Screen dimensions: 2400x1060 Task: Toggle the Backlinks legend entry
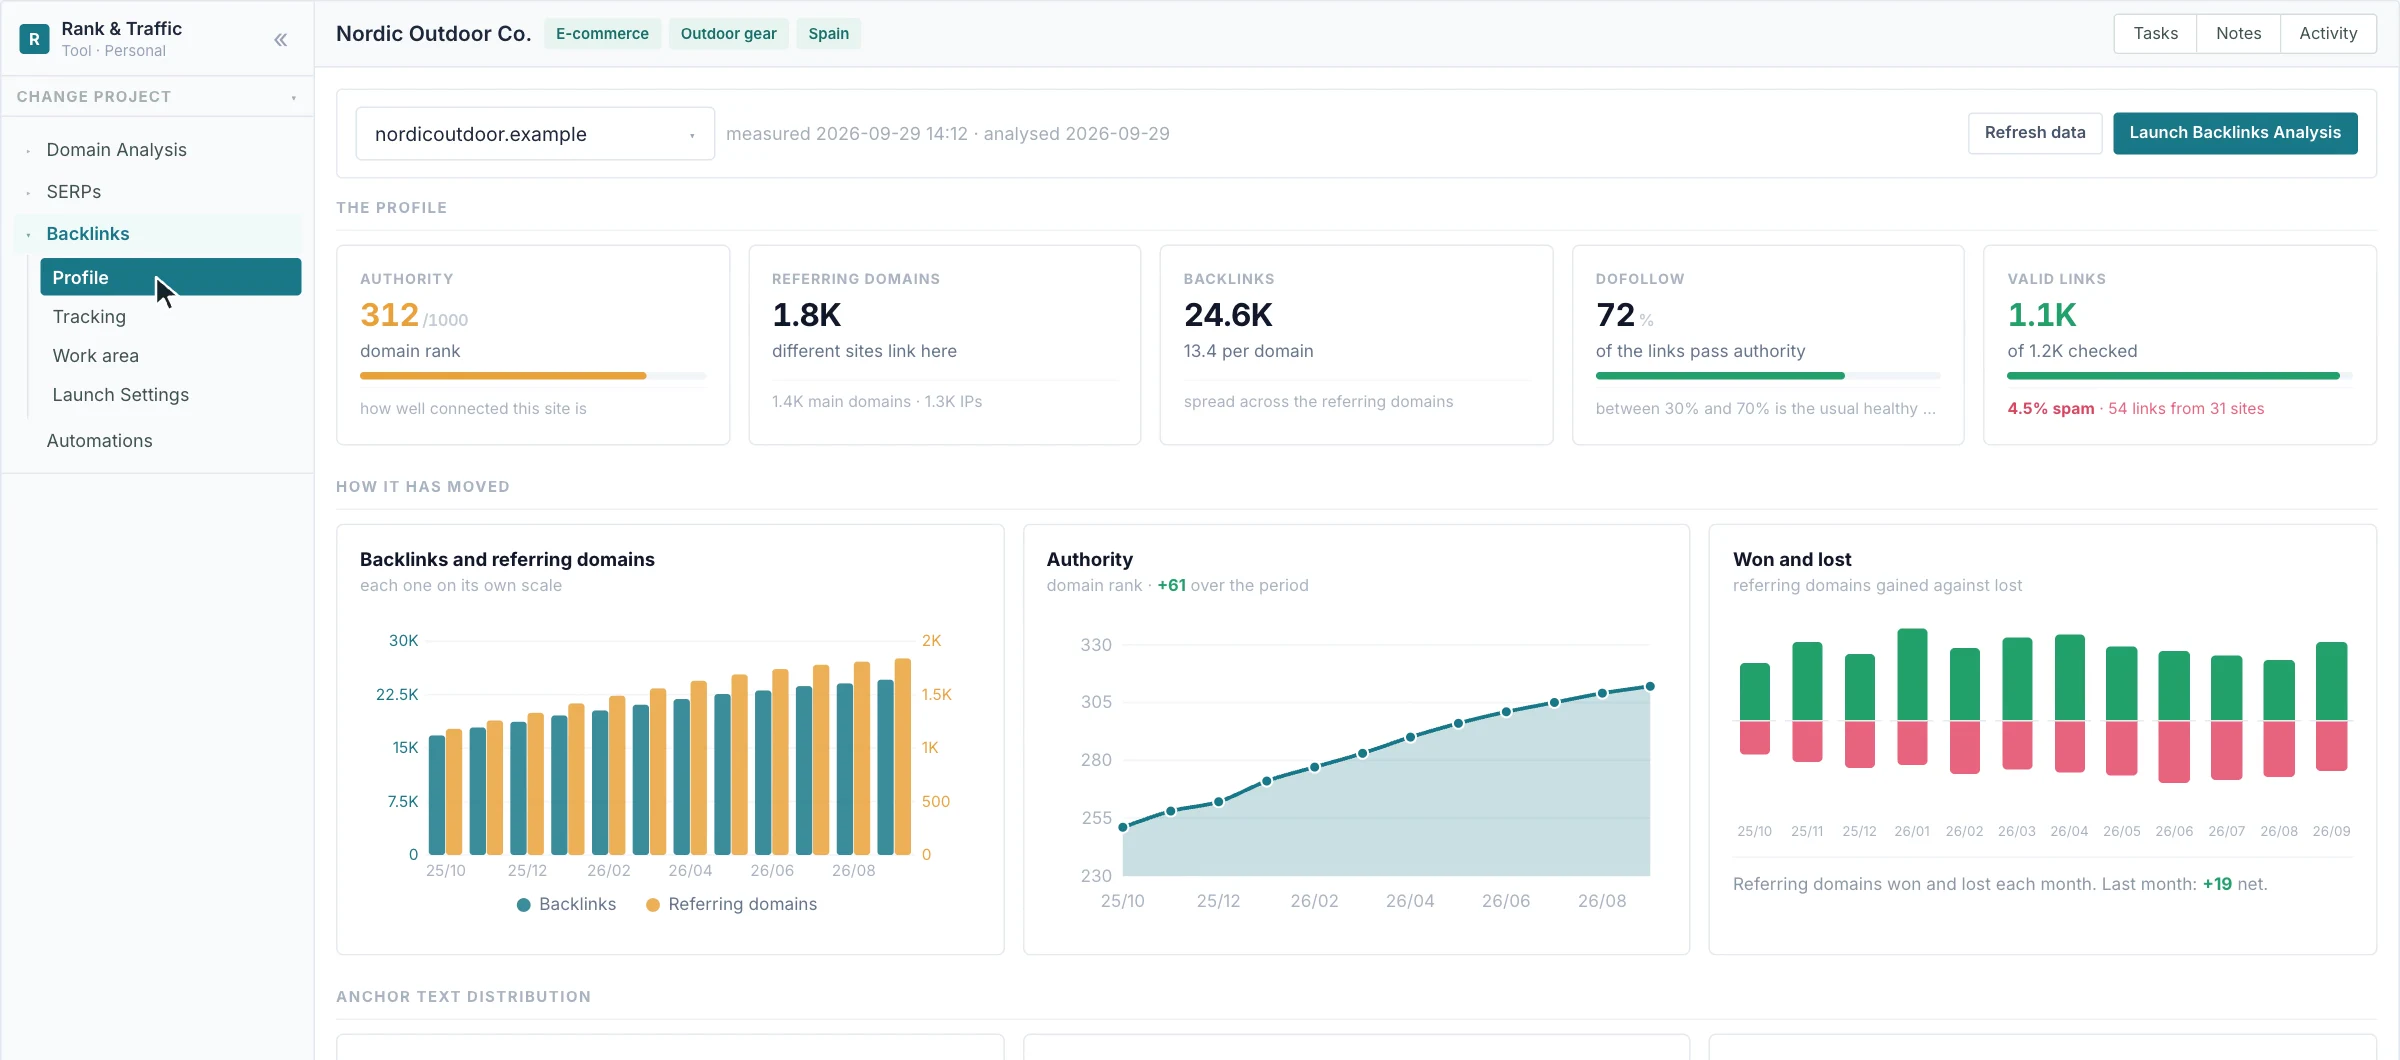click(x=566, y=905)
